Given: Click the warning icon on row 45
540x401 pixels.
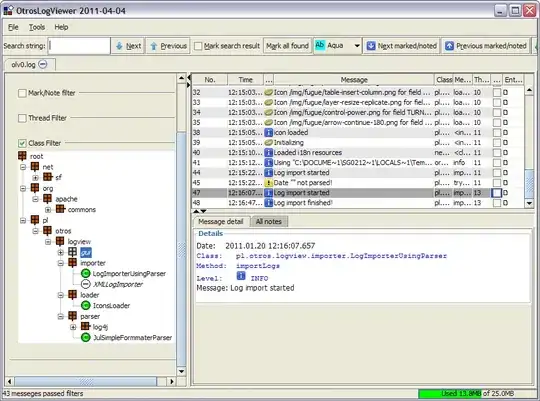Looking at the screenshot, I should pos(269,183).
